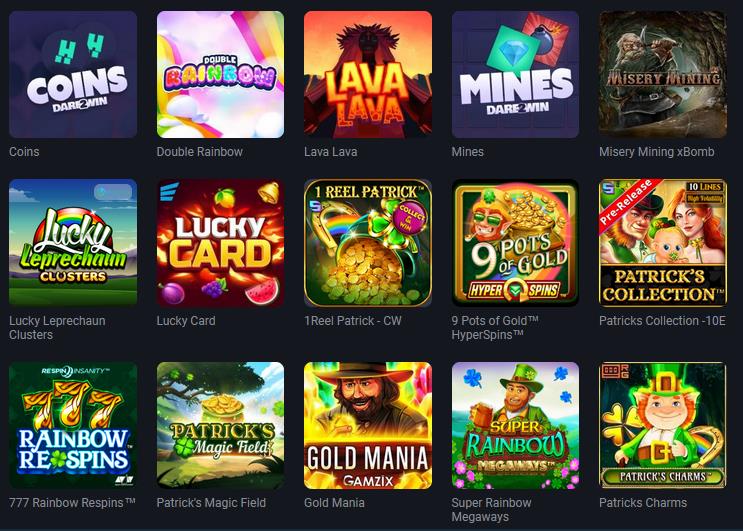Click the Misery Mining game artwork
The height and width of the screenshot is (531, 743).
click(x=662, y=75)
